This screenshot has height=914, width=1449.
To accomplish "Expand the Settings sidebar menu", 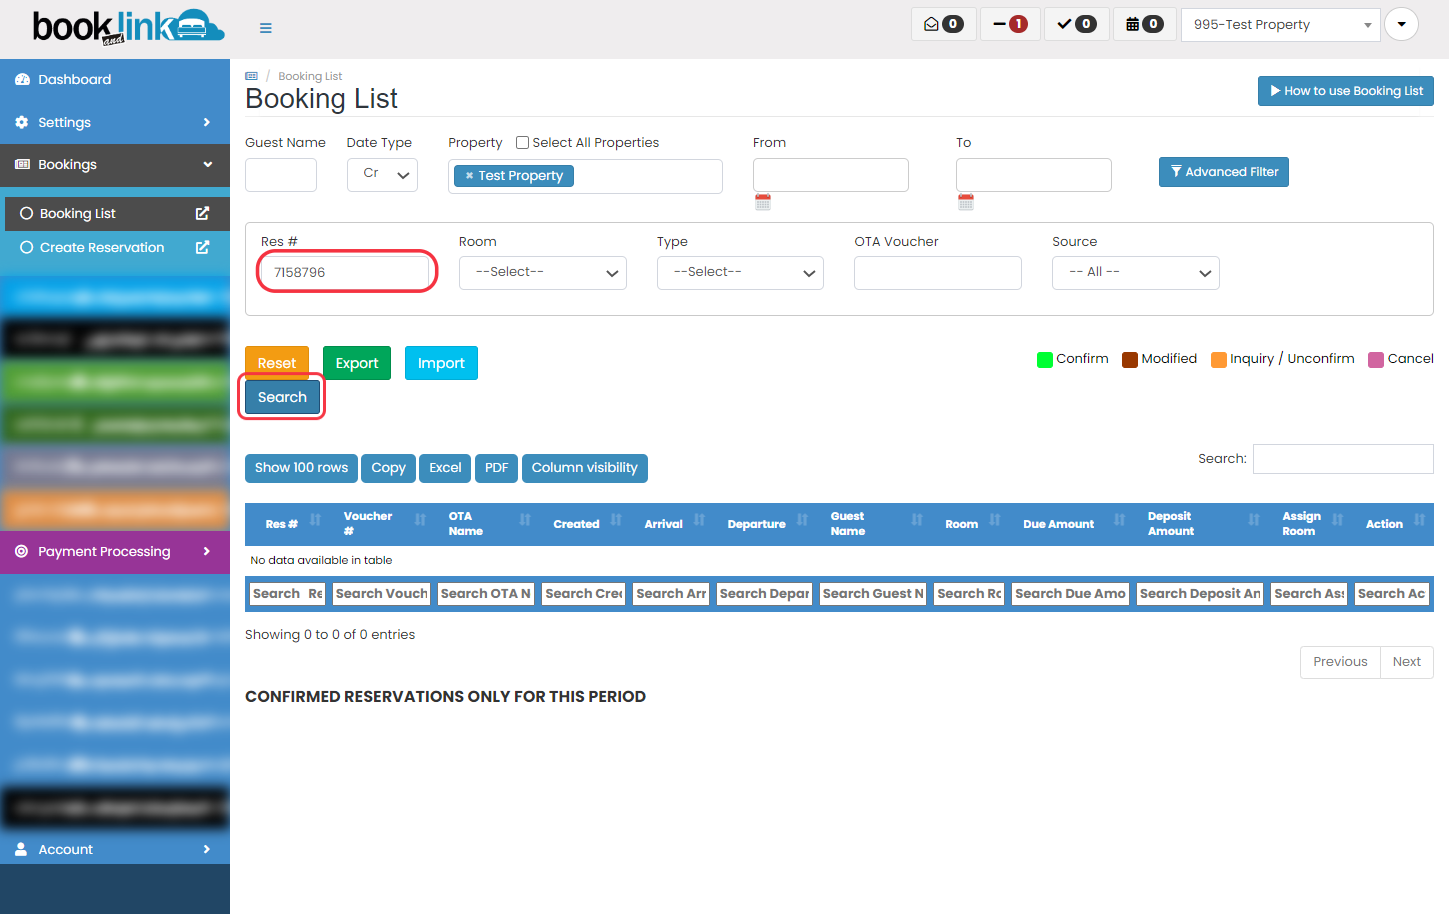I will coord(115,122).
